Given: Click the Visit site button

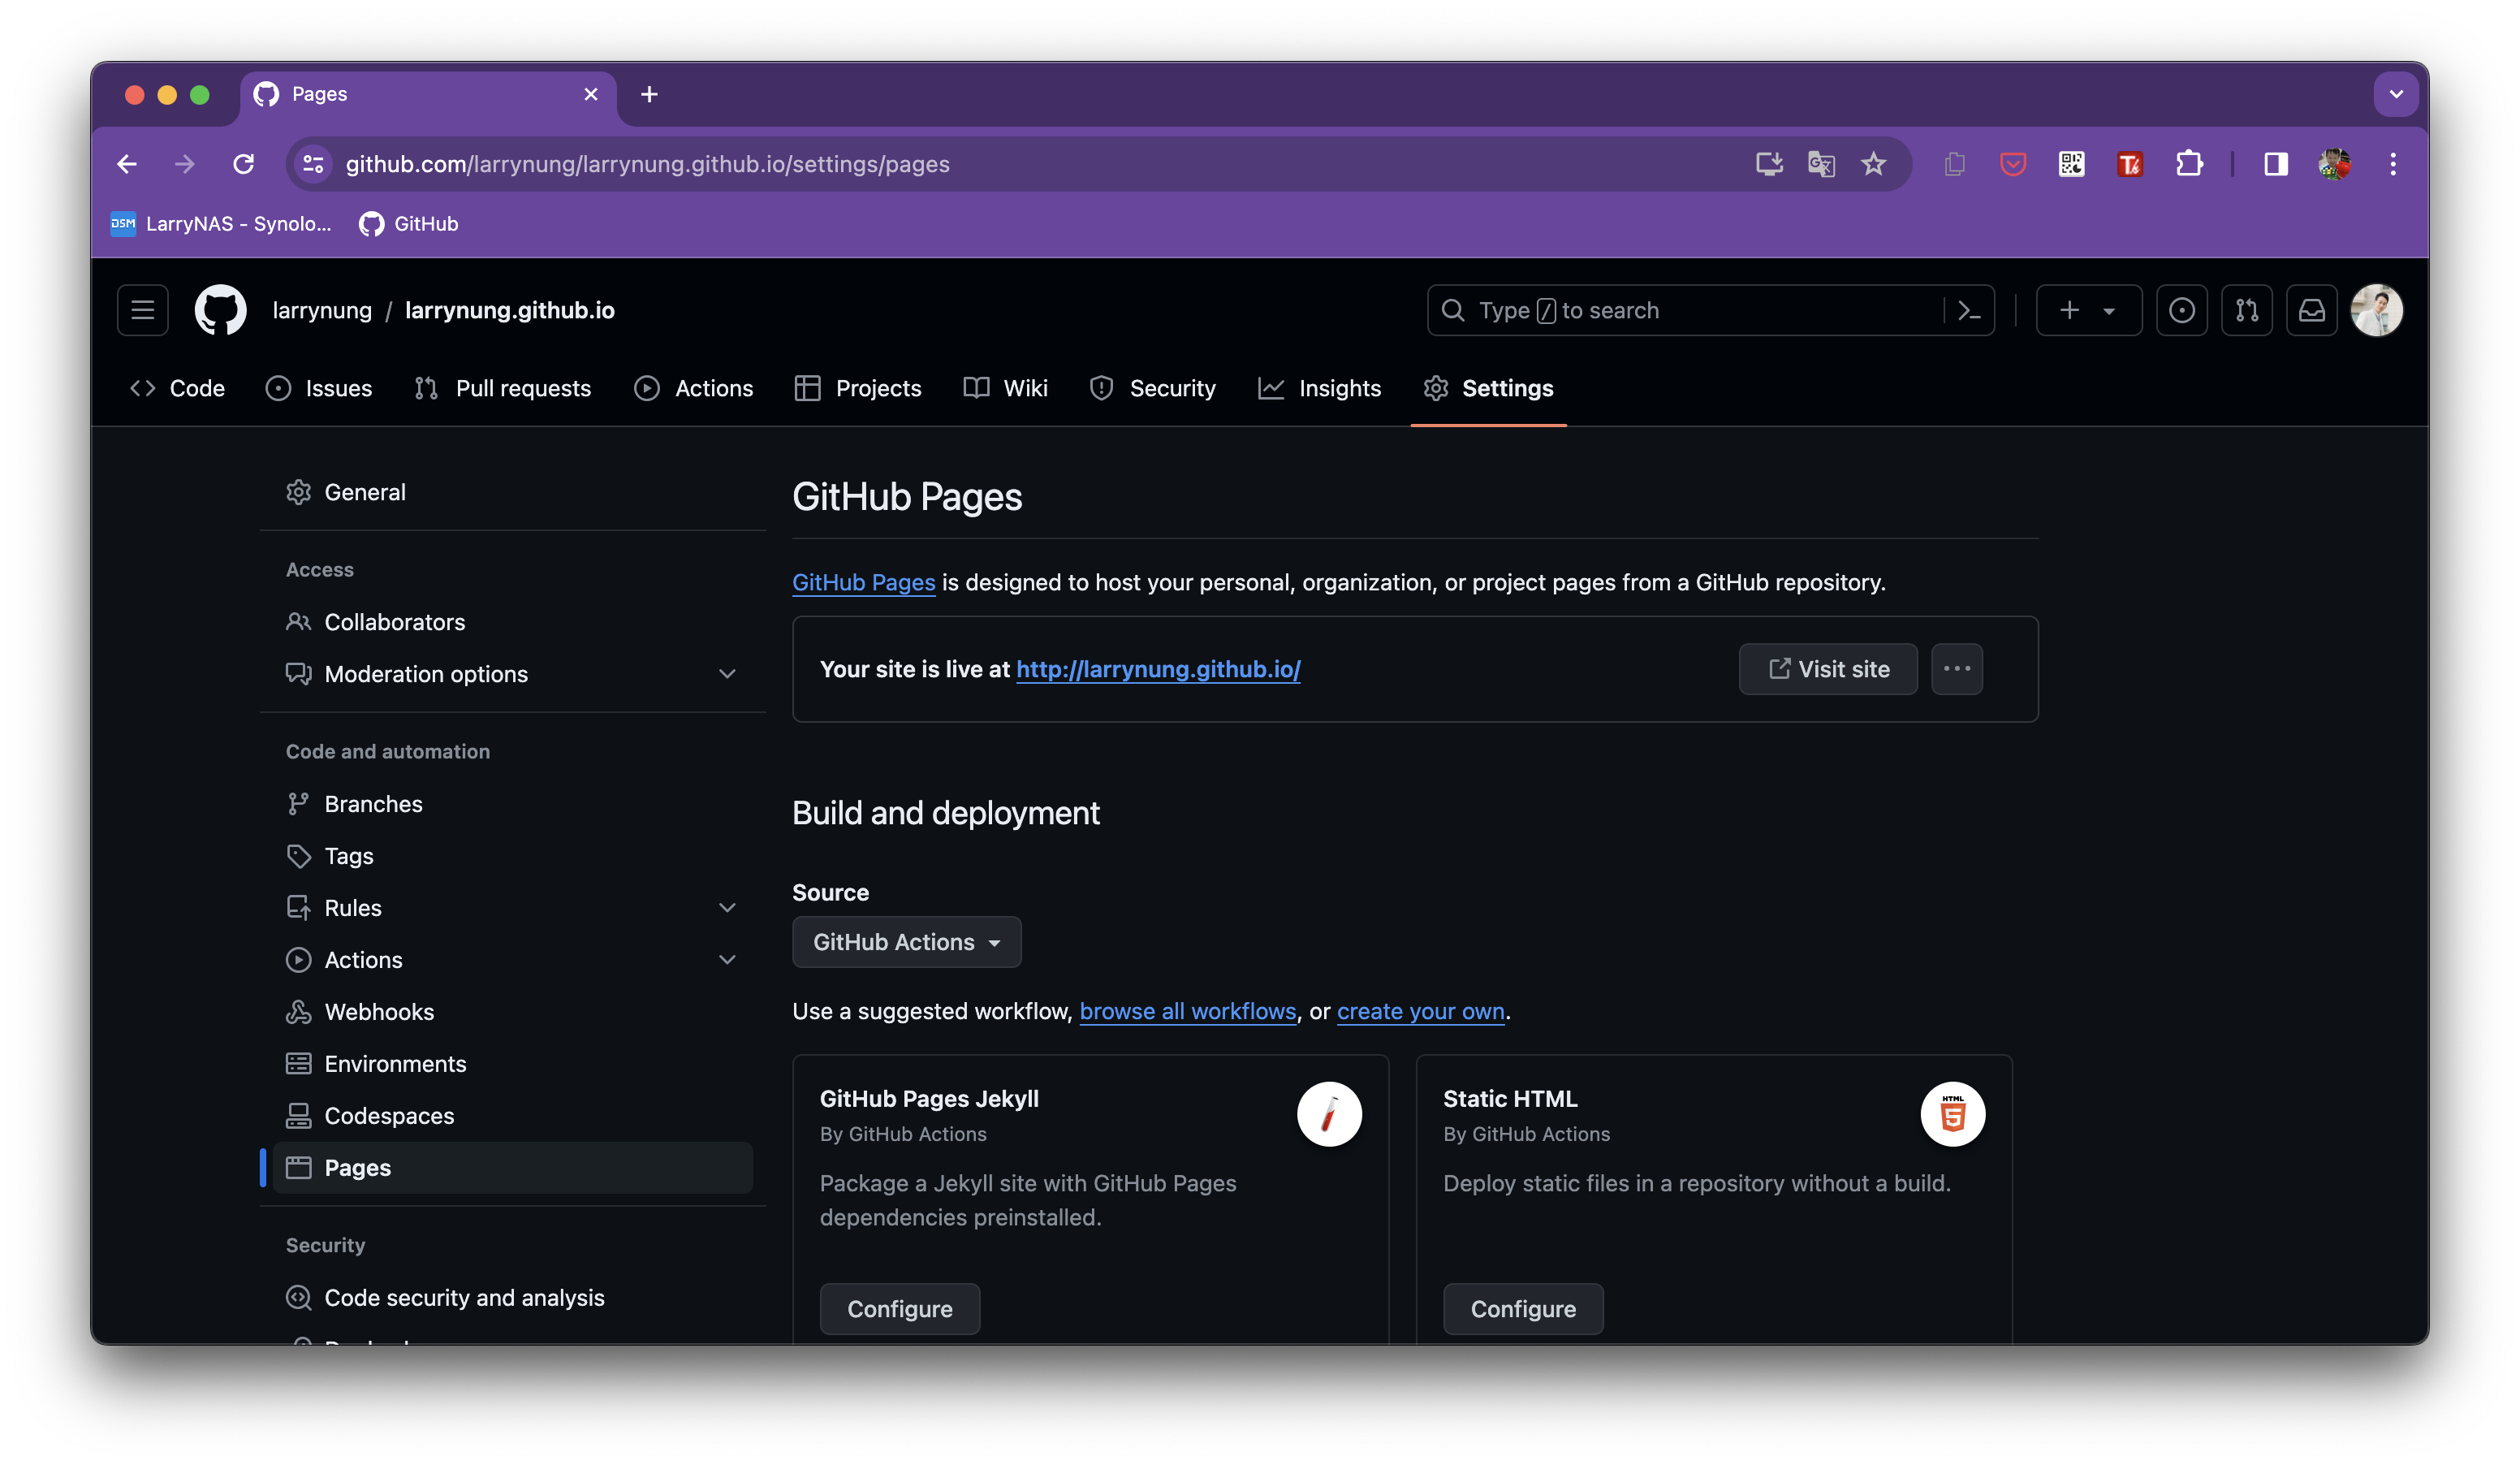Looking at the screenshot, I should 1828,669.
